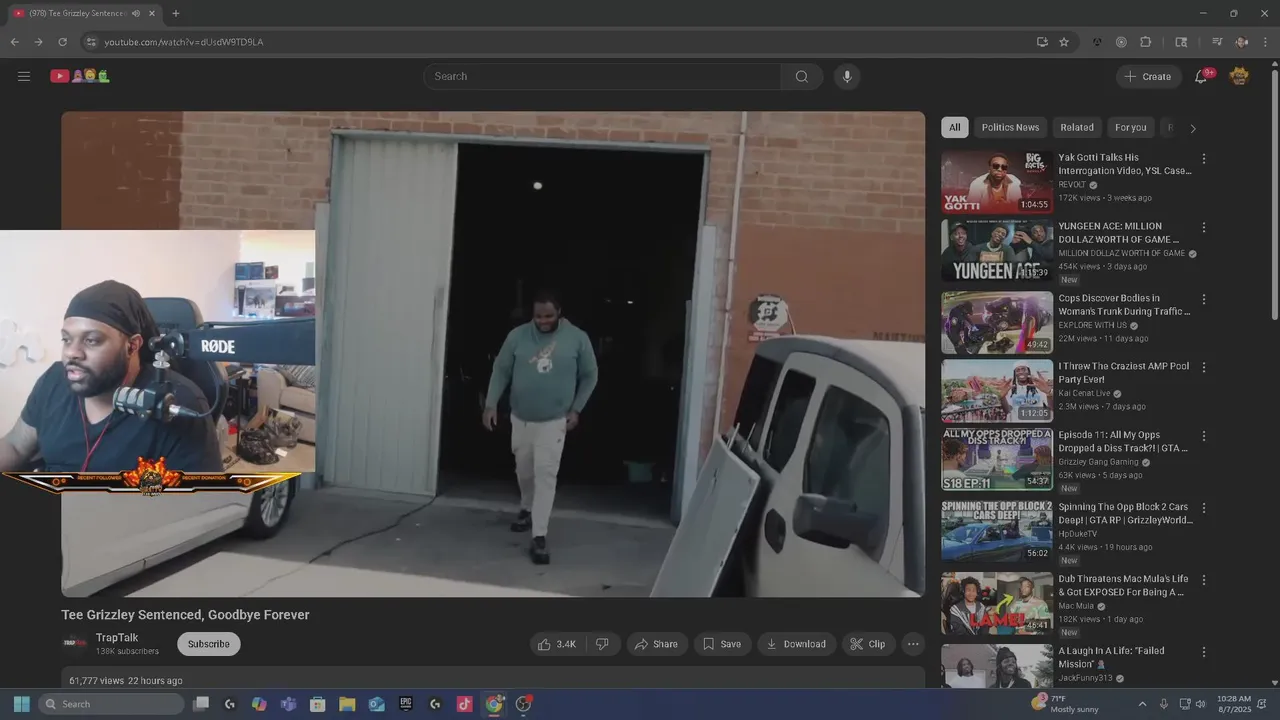This screenshot has width=1280, height=720.
Task: Open Microsoft Teams from the taskbar
Action: coord(288,704)
